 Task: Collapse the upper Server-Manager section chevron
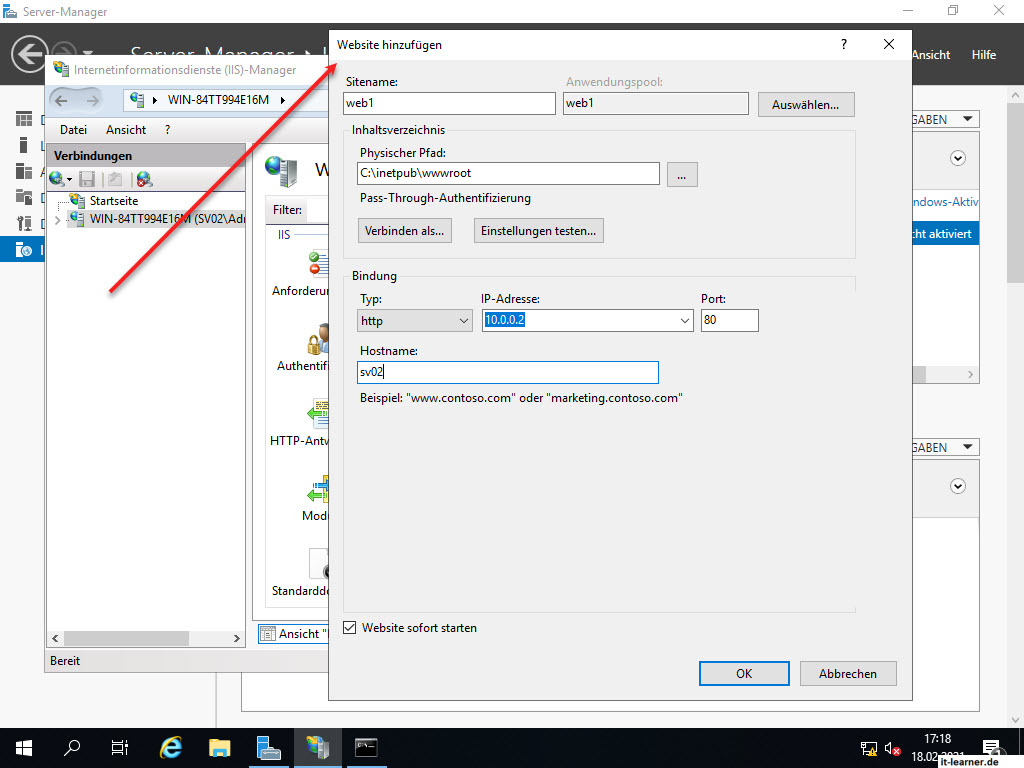click(957, 158)
